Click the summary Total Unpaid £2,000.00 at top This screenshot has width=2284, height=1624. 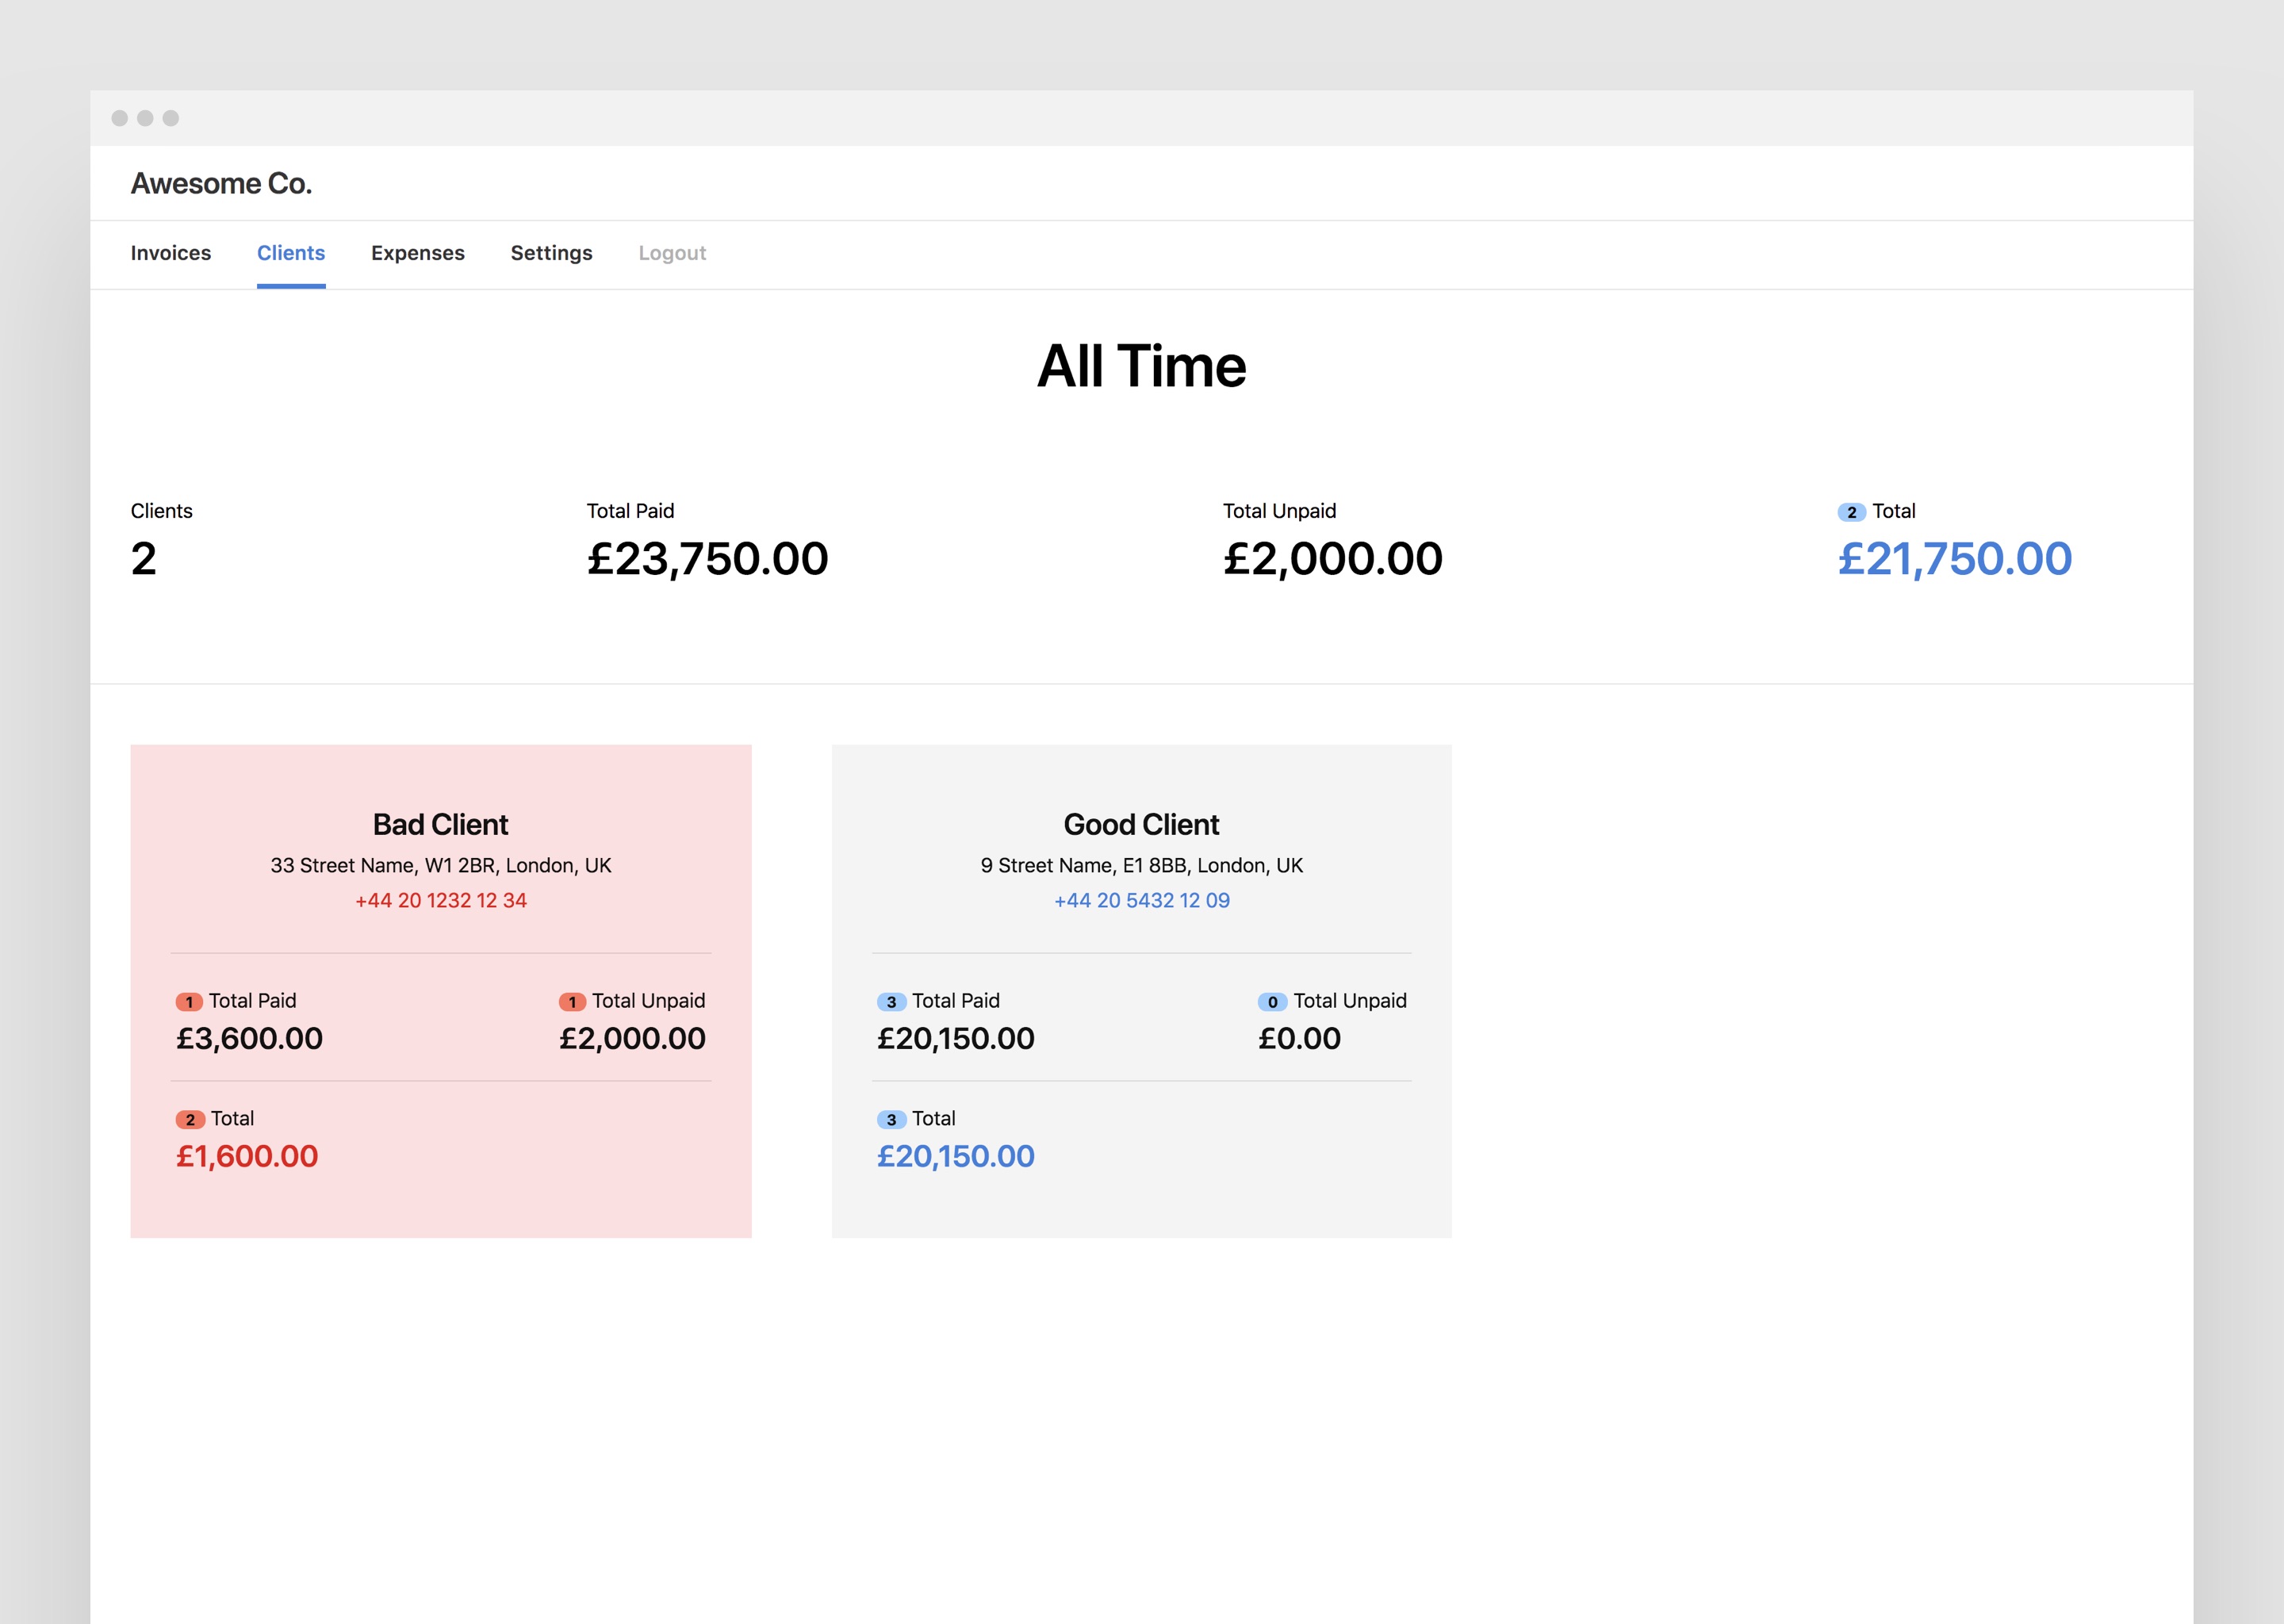click(1333, 559)
